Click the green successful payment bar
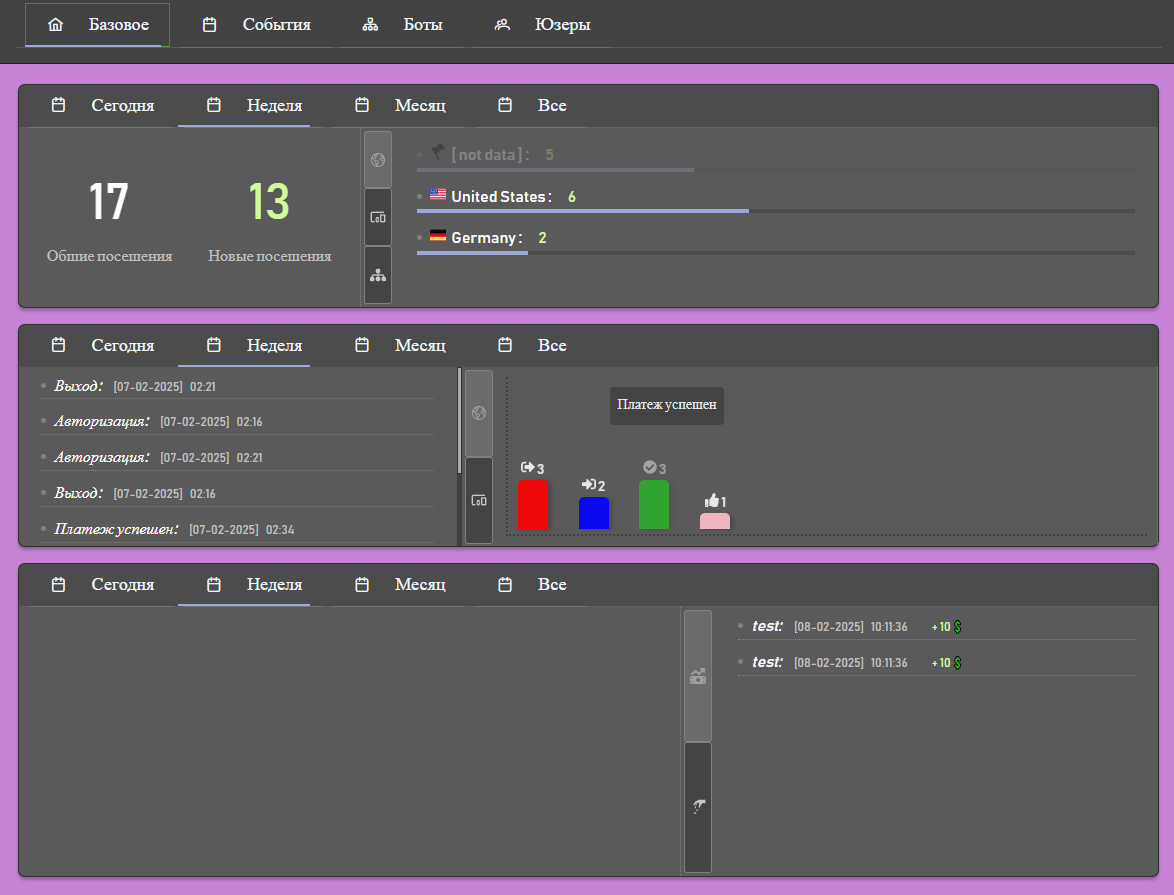Screen dimensions: 1174x895 [x=654, y=505]
